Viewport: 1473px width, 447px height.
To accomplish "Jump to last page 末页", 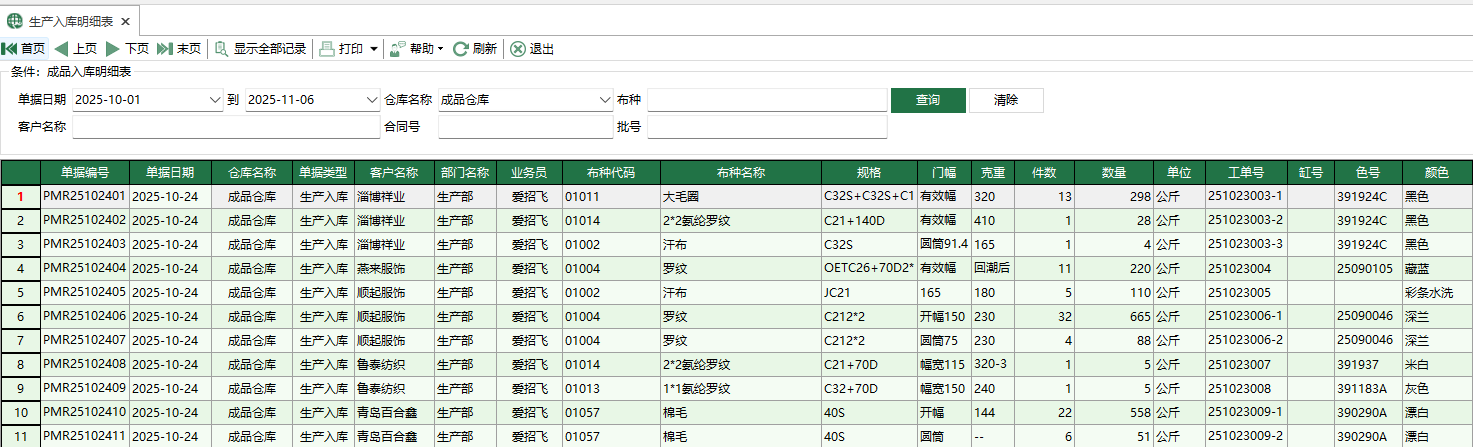I will (x=179, y=48).
